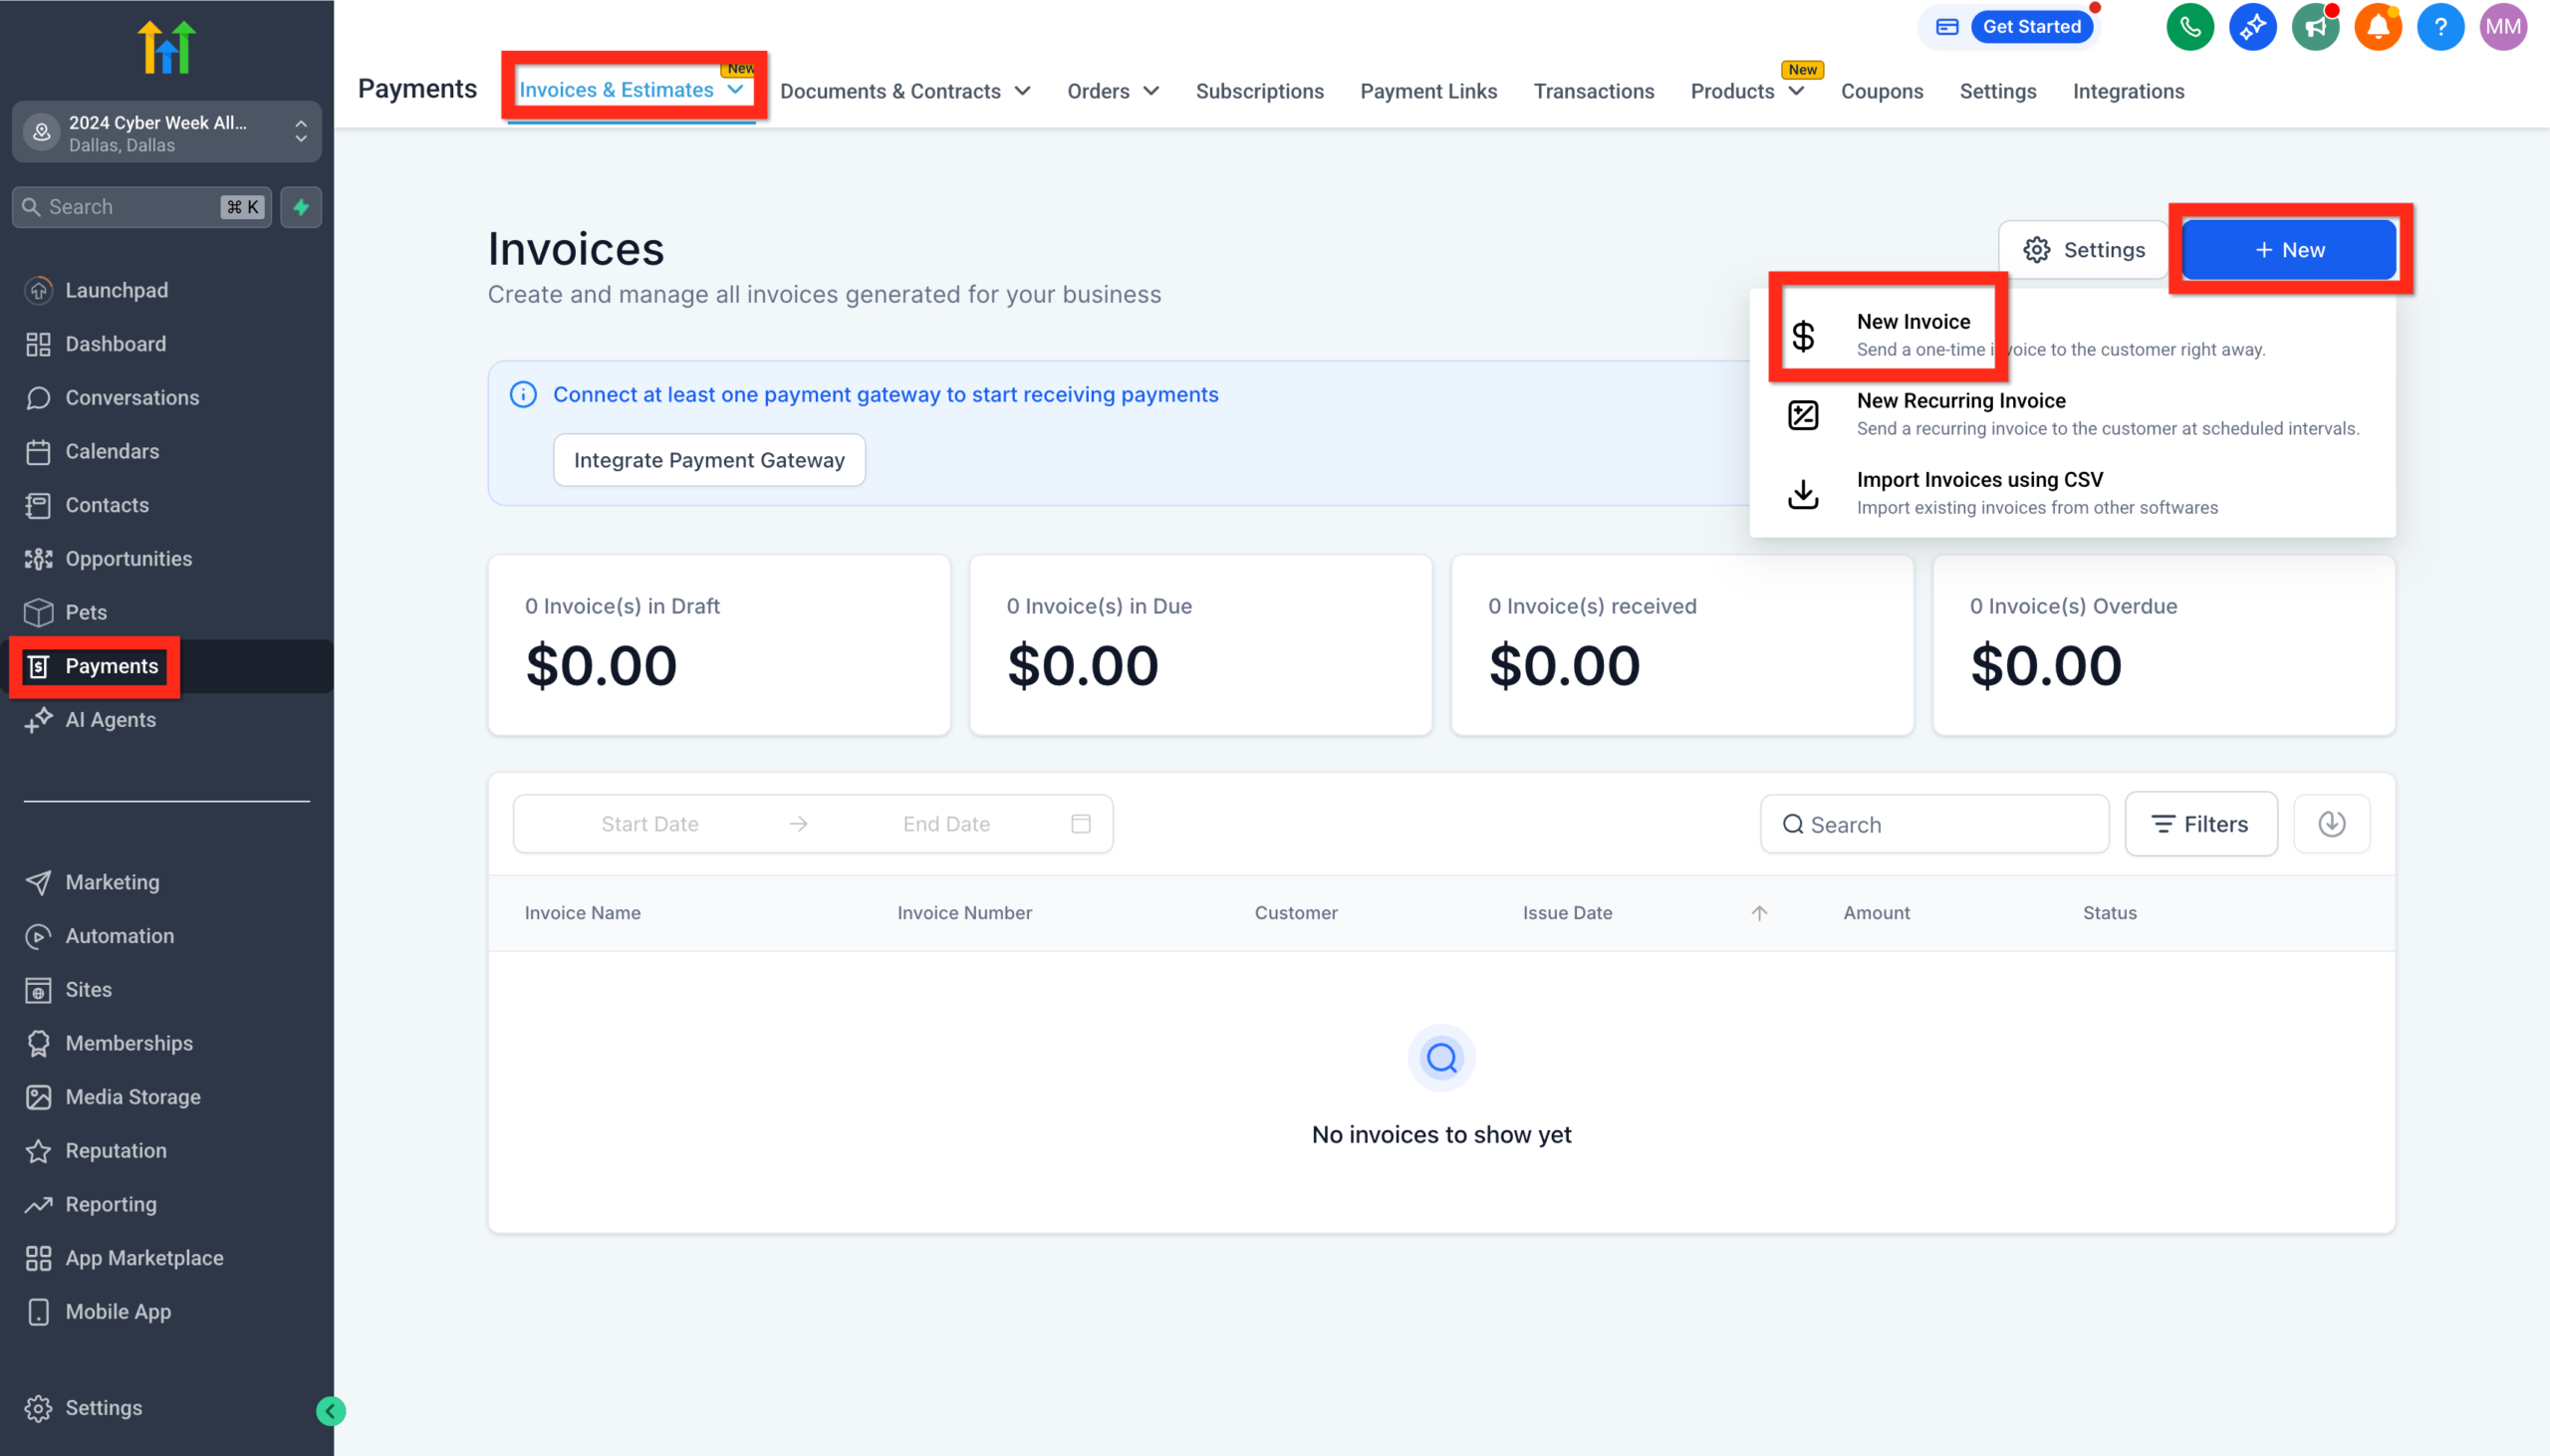Switch to the Transactions tab
This screenshot has width=2550, height=1456.
[1593, 91]
